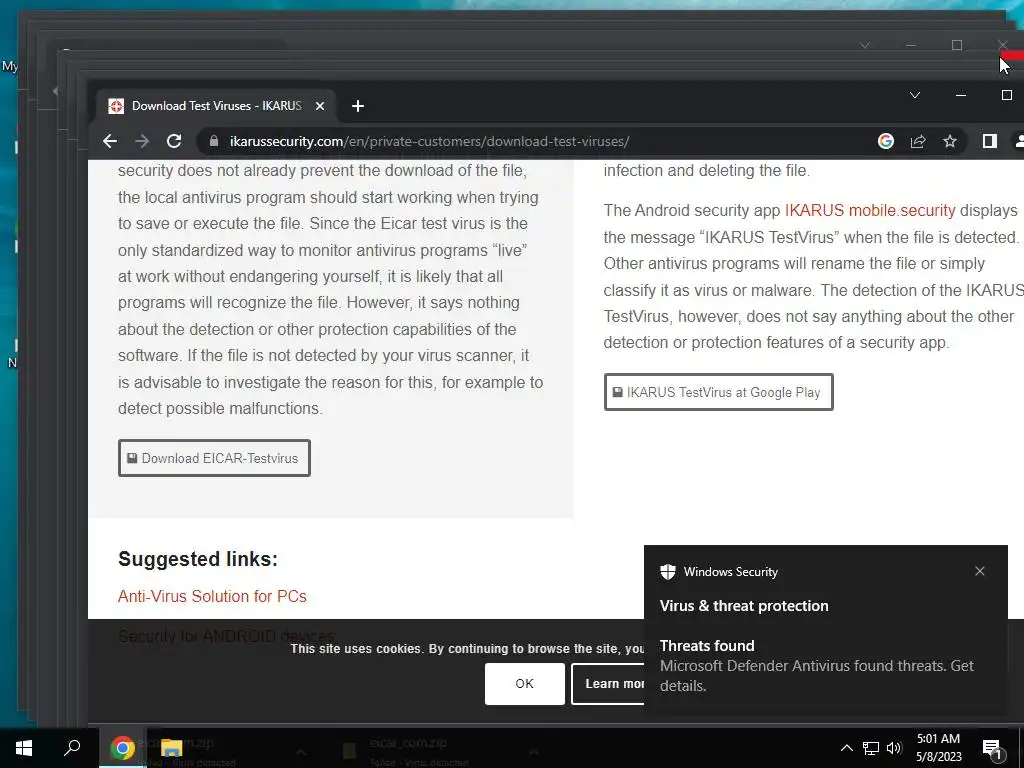This screenshot has height=768, width=1024.
Task: Select the Download Test Viruses - IKARUS tab
Action: pos(217,106)
